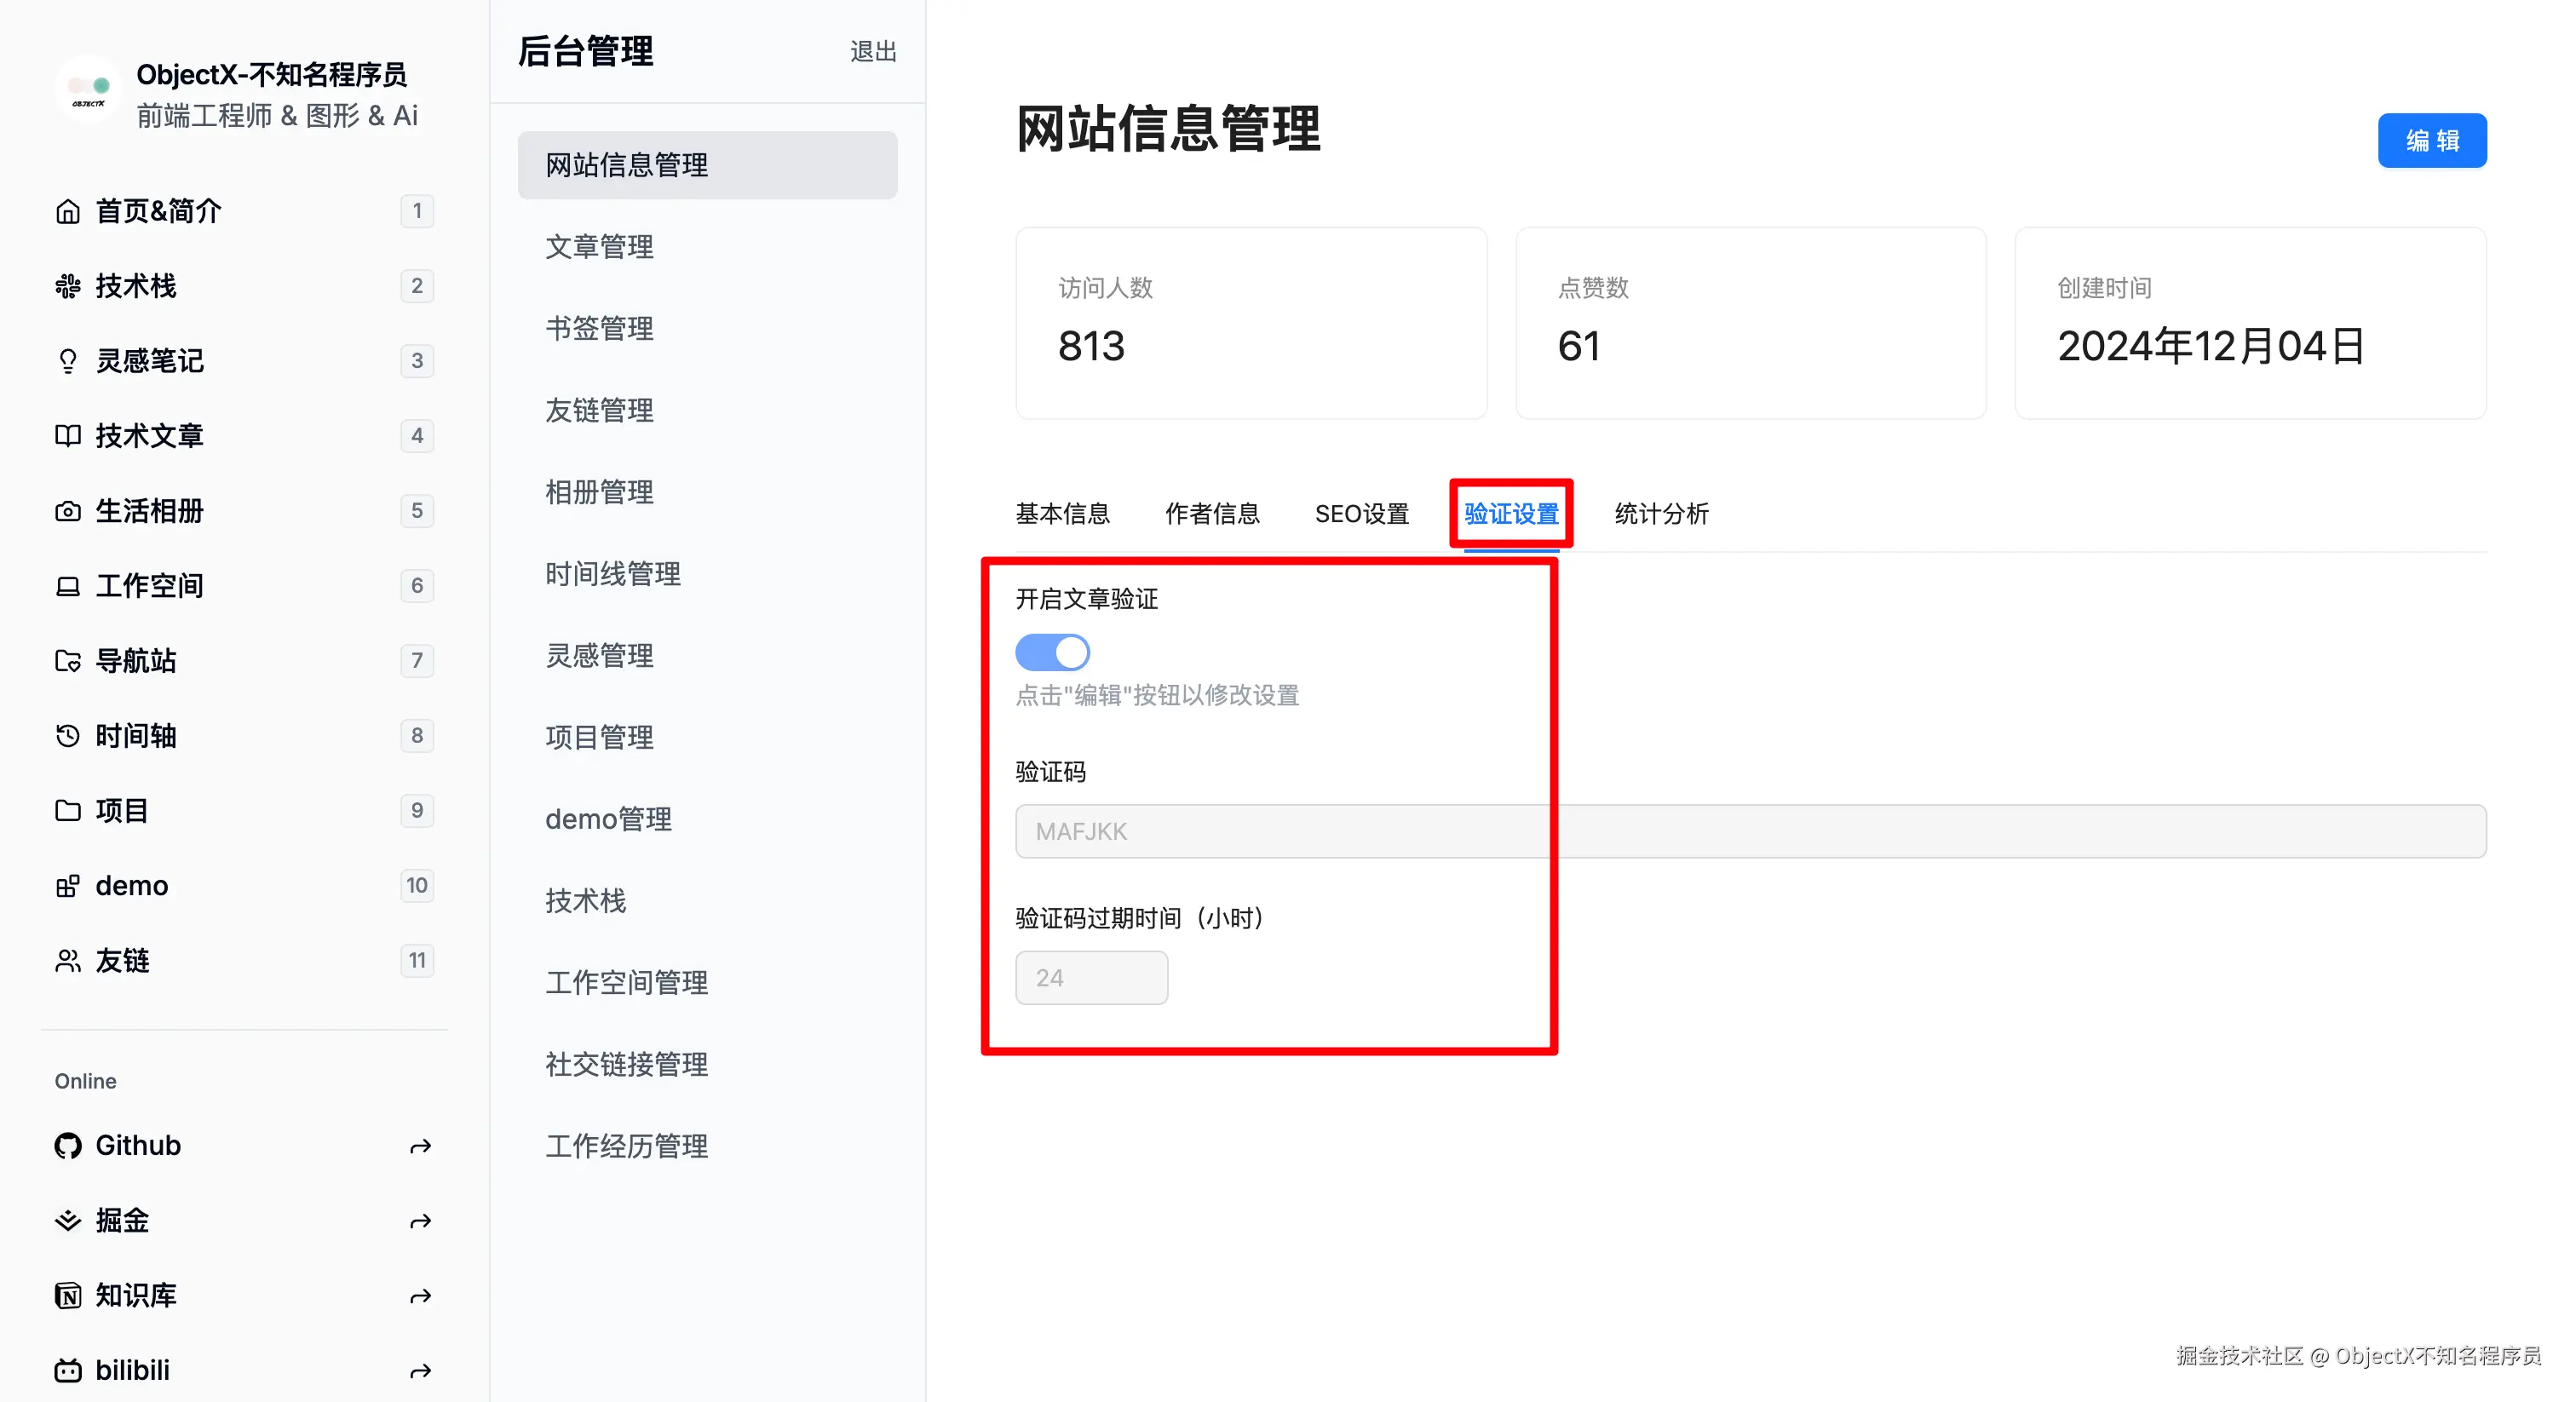Click the 技术栈 sidebar icon
This screenshot has height=1402, width=2576.
pos(67,286)
